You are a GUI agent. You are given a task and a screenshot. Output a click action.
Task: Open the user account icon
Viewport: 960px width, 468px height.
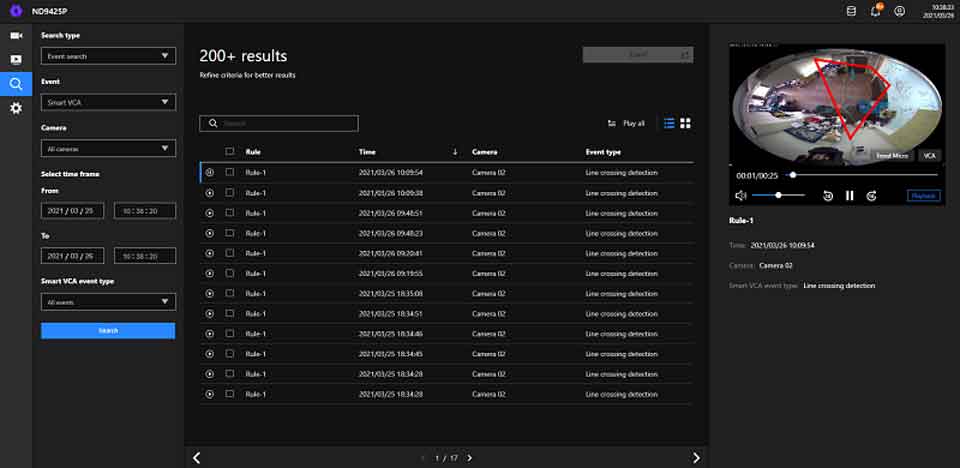tap(899, 11)
